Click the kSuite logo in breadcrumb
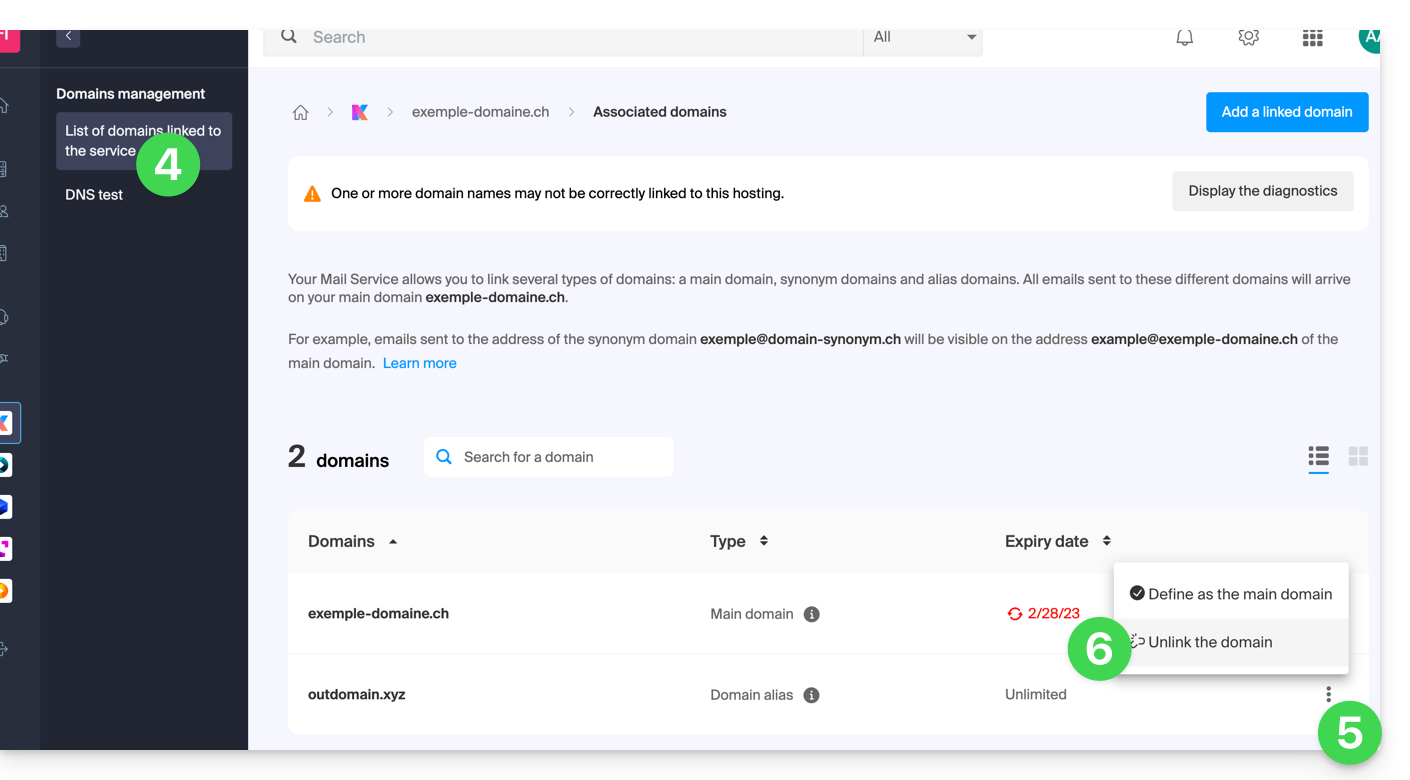 tap(360, 112)
